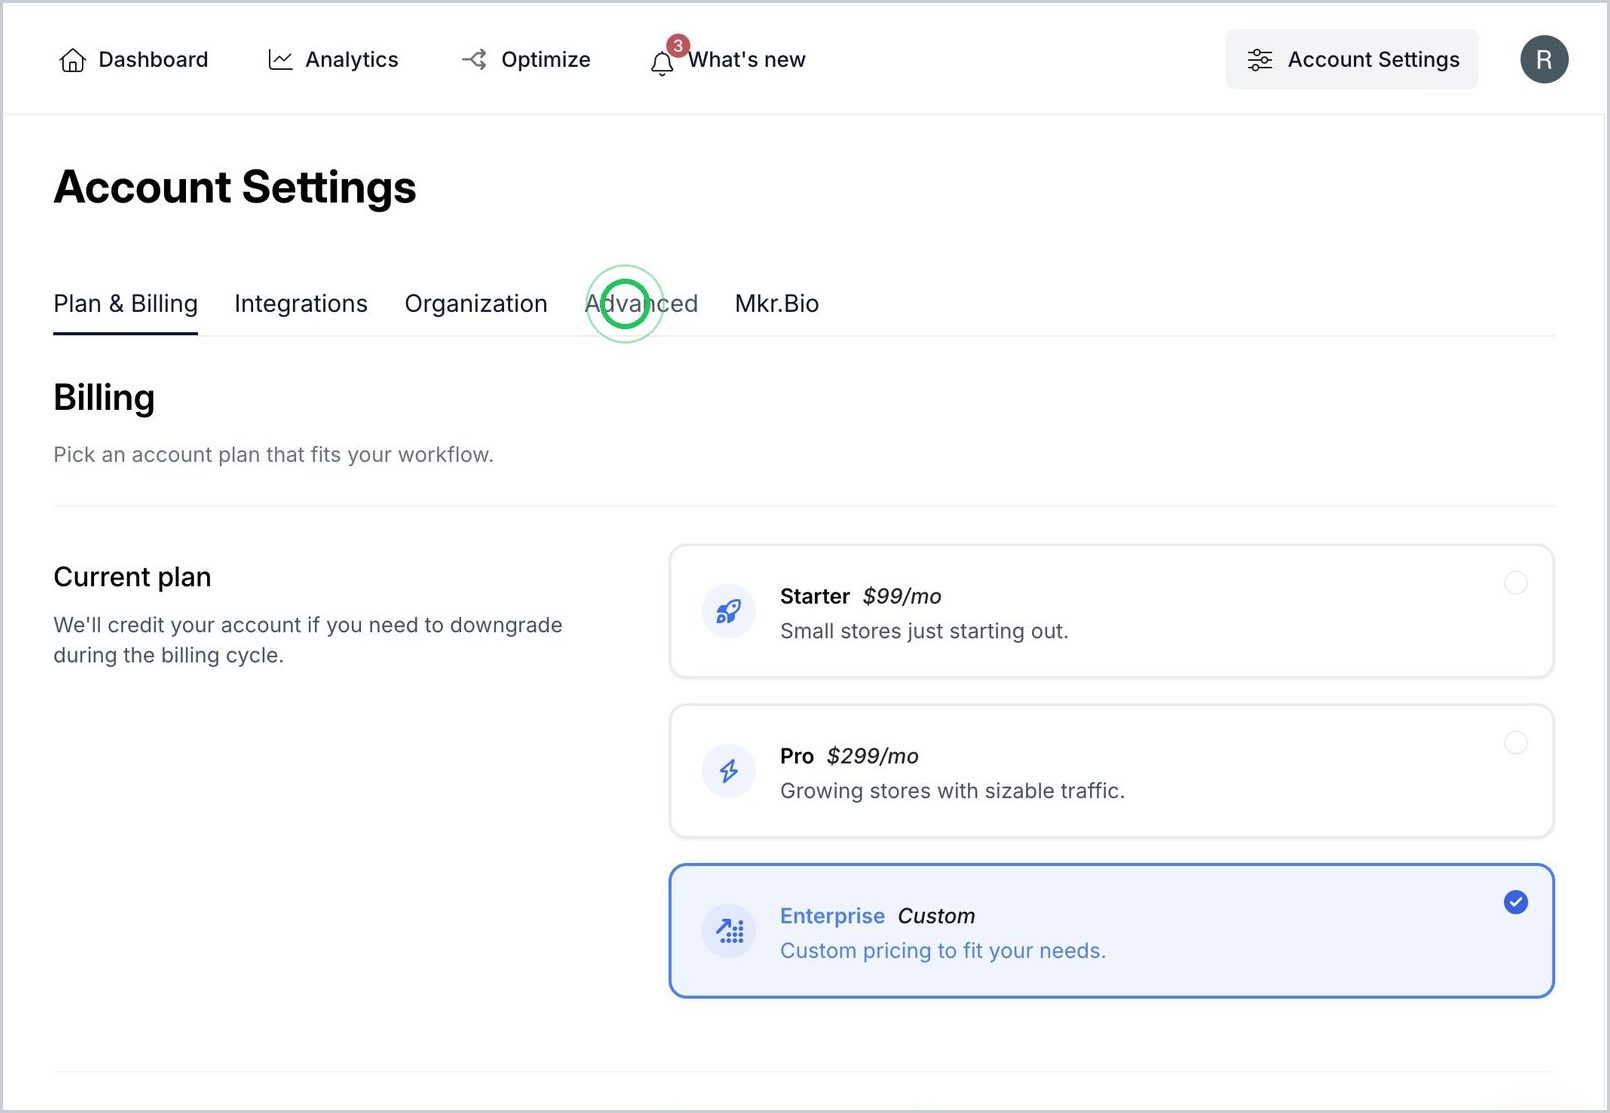Click the rocket icon on the Starter plan

(728, 611)
